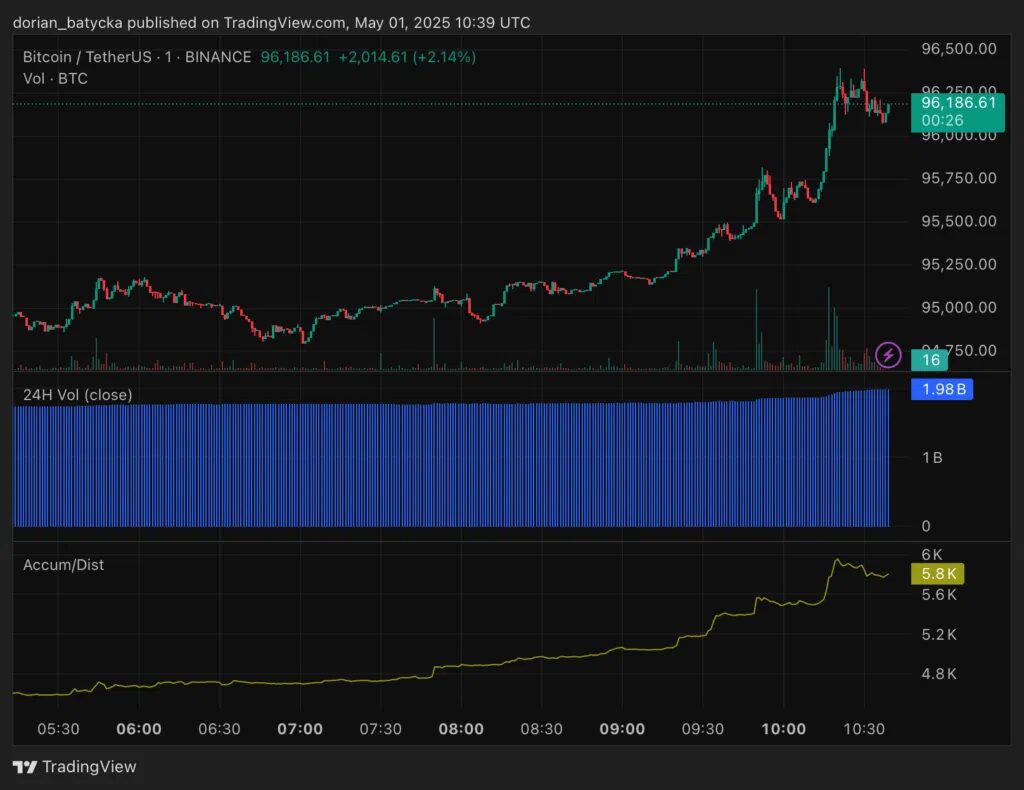Click the green 96,186.61 last price tag
The width and height of the screenshot is (1024, 790).
coord(956,102)
